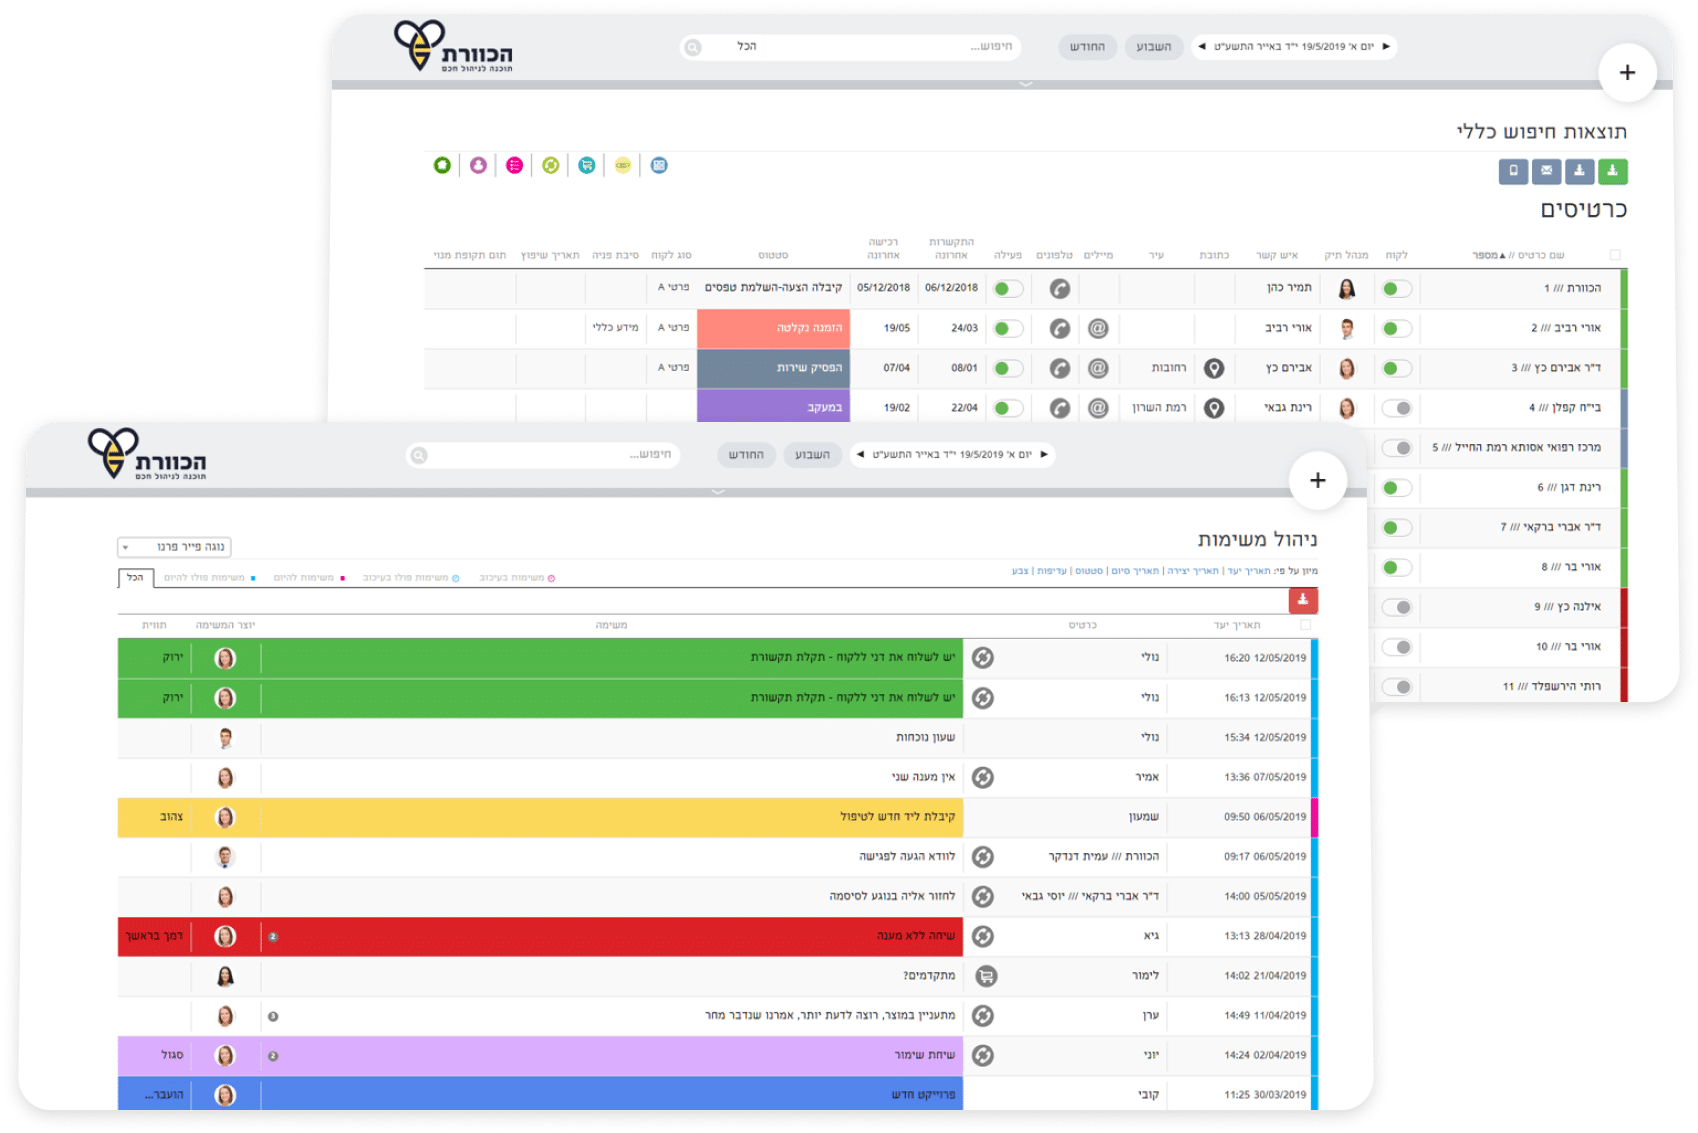This screenshot has height=1133, width=1698.
Task: Expand the collapsed header chevron in tasks window
Action: click(x=717, y=492)
